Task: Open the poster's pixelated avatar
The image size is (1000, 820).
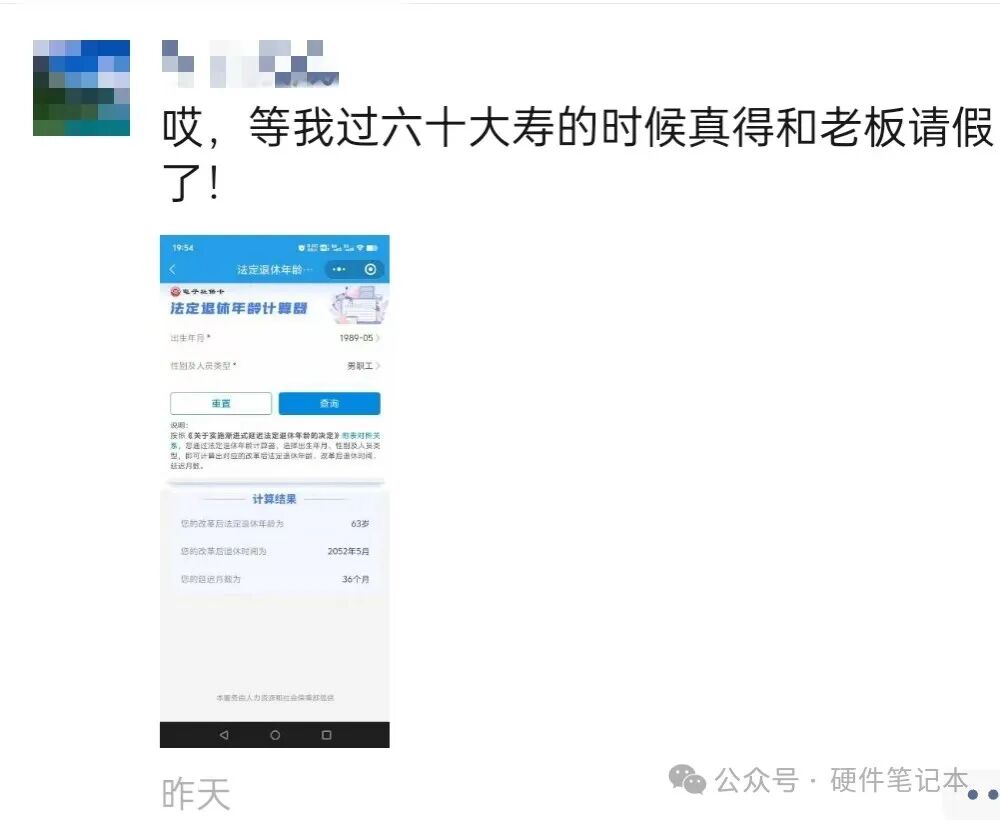Action: coord(82,88)
